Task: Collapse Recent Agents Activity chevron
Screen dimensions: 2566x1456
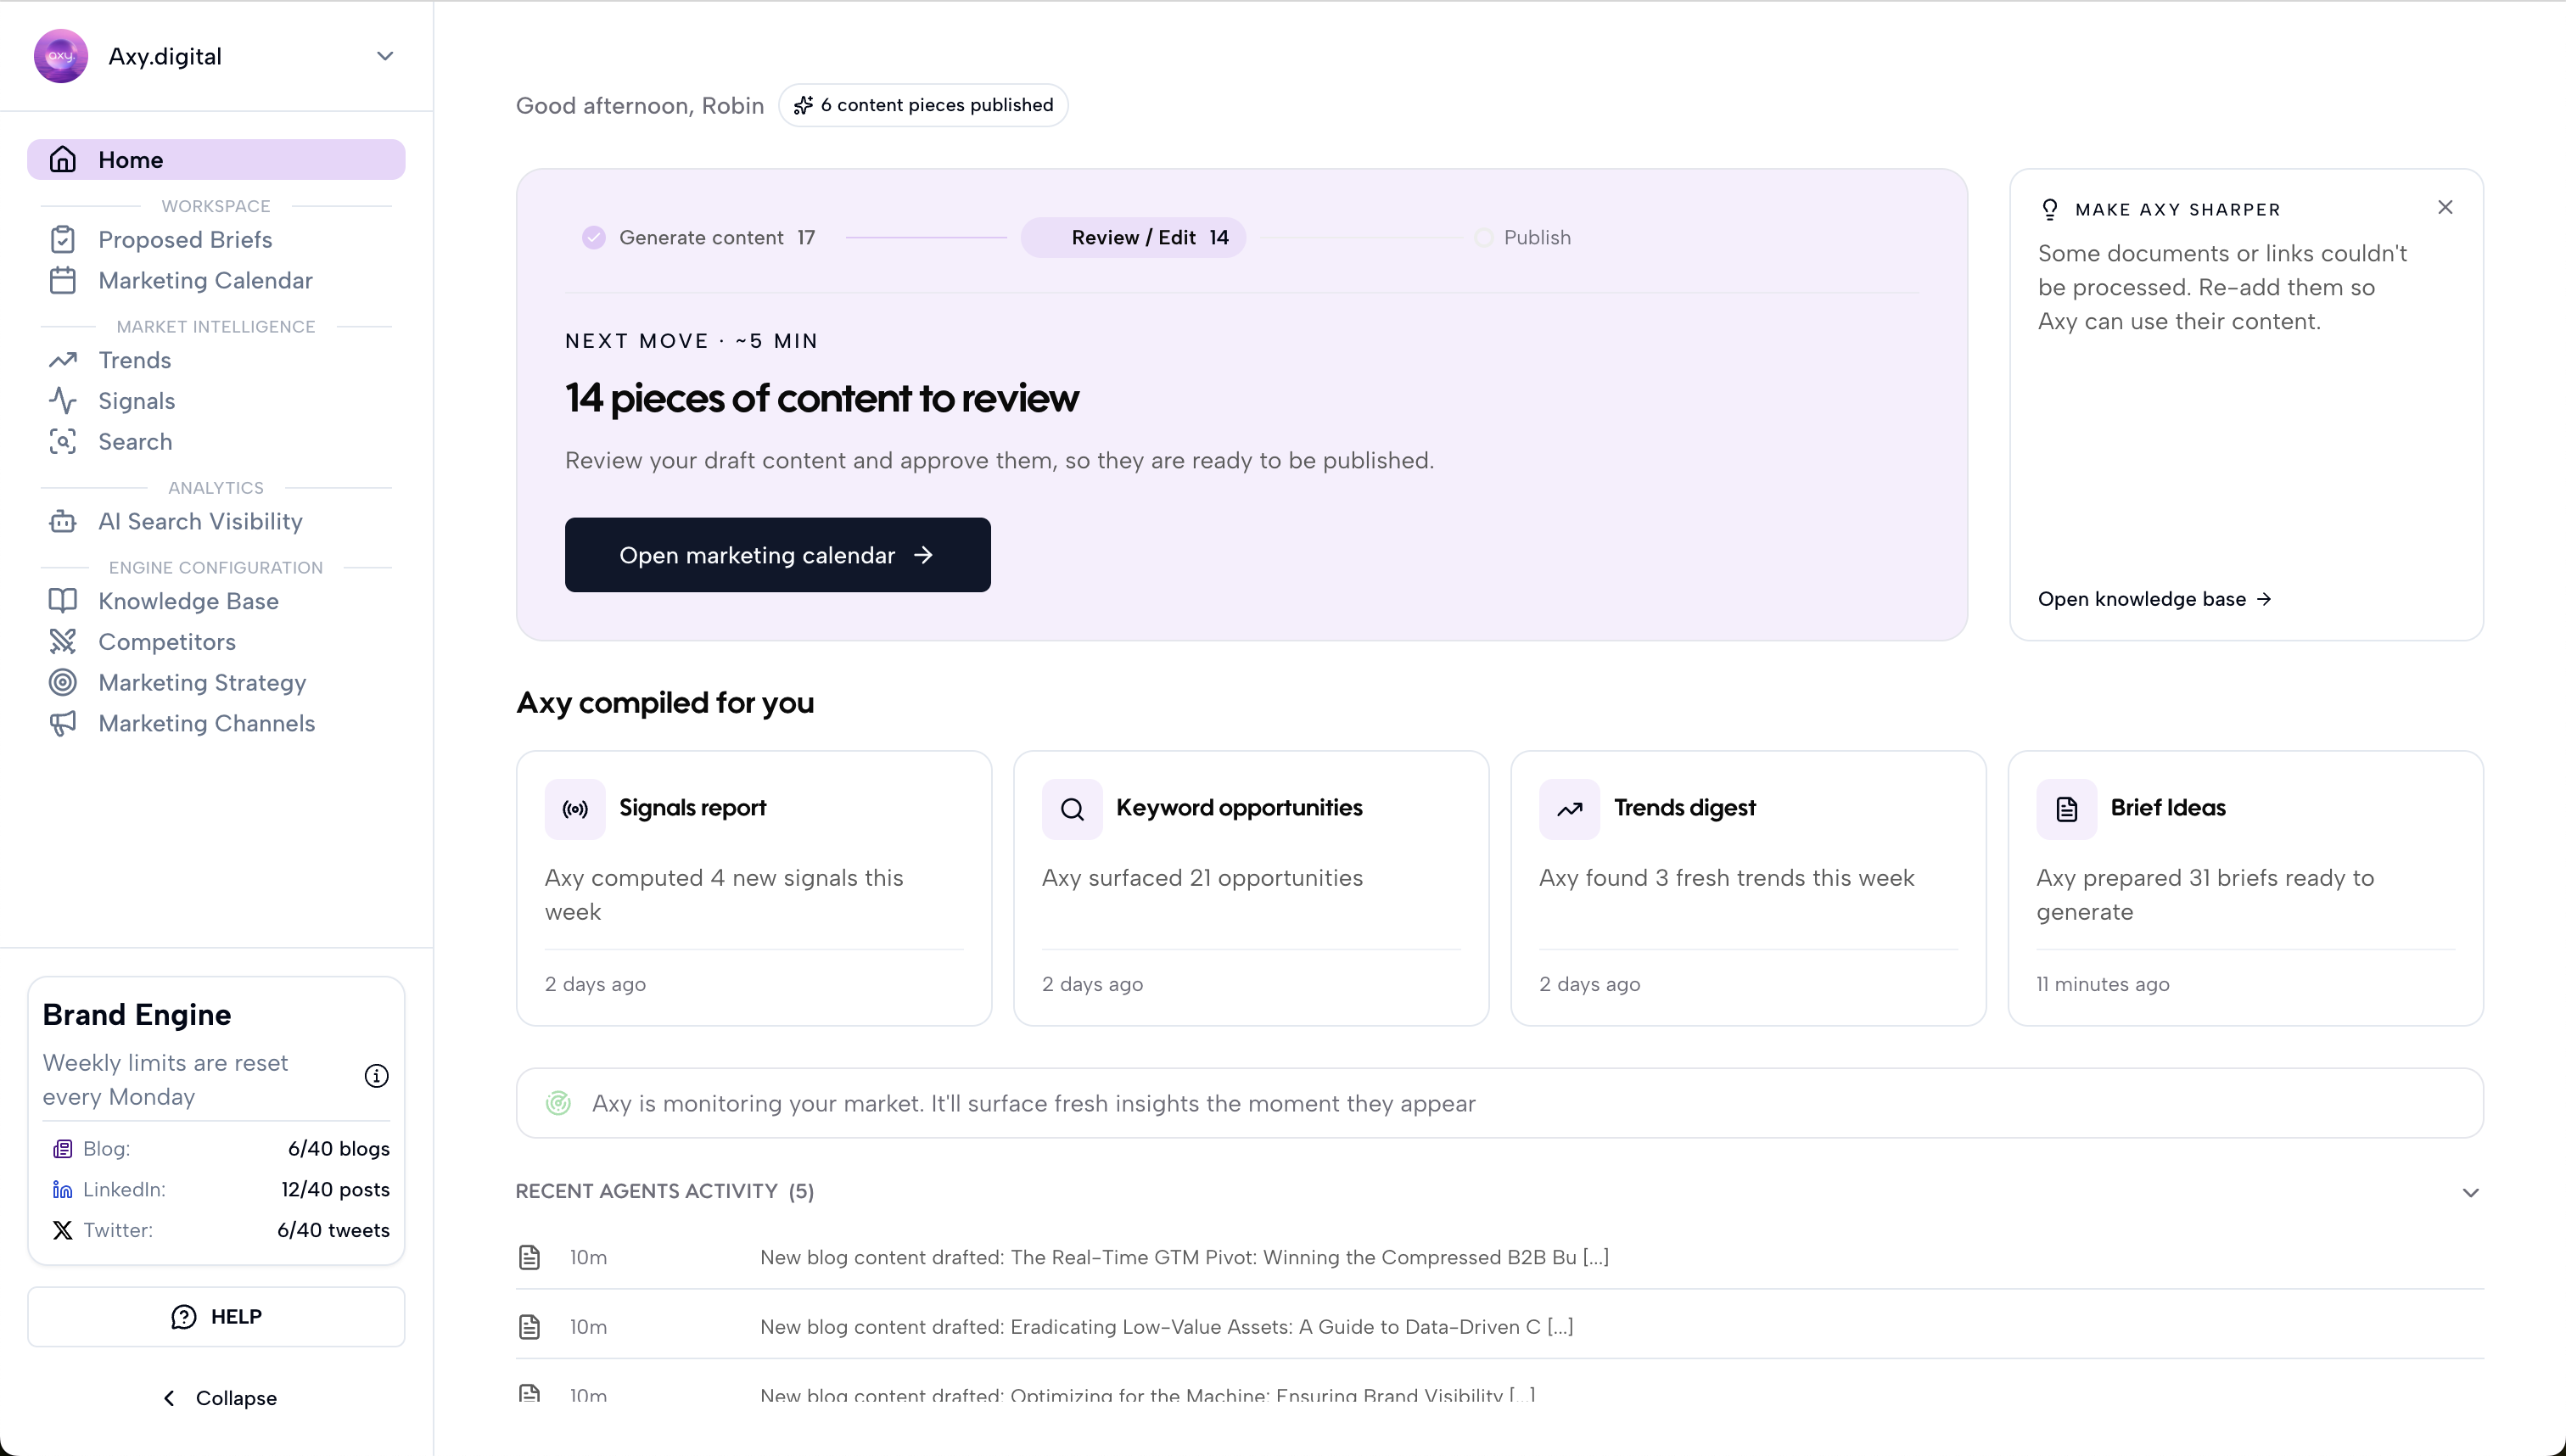Action: pos(2470,1192)
